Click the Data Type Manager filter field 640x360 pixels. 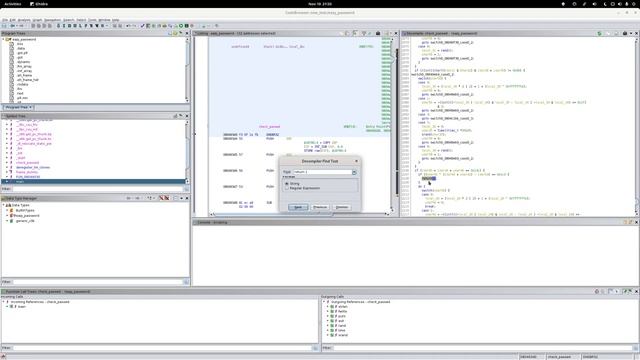[97, 282]
